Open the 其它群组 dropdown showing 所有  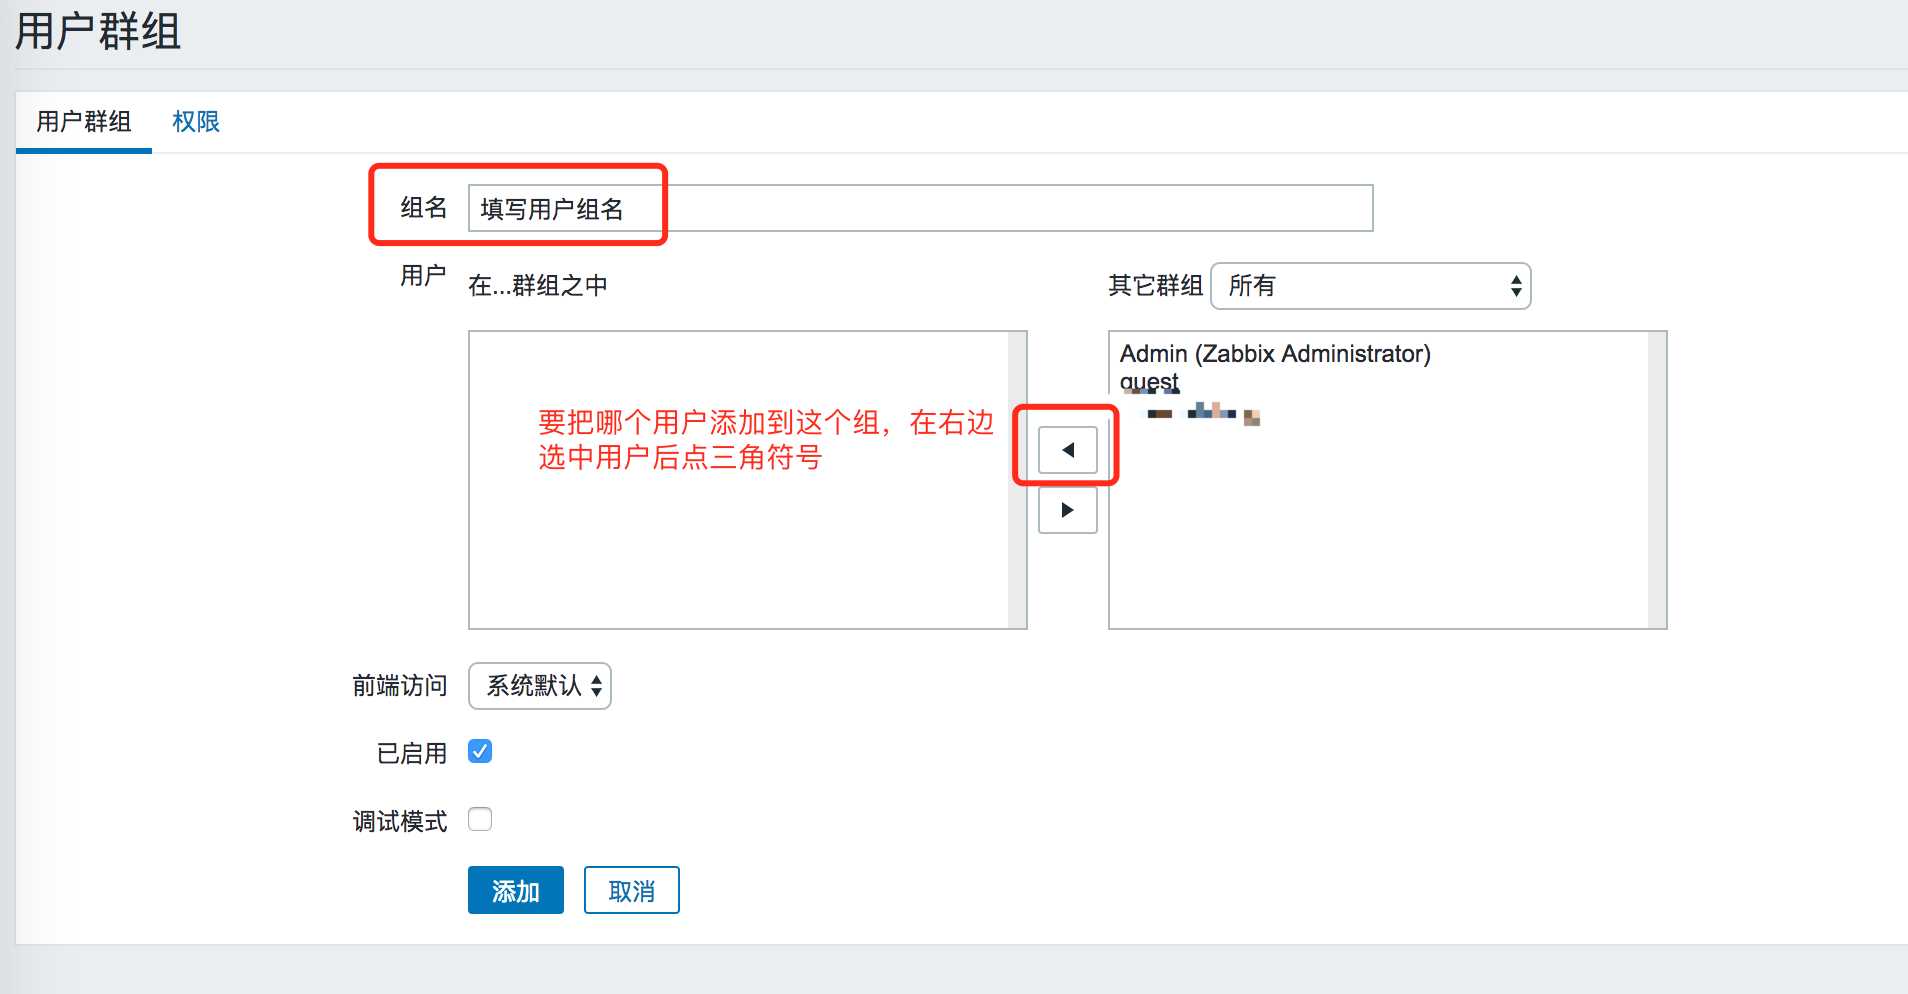pos(1370,286)
